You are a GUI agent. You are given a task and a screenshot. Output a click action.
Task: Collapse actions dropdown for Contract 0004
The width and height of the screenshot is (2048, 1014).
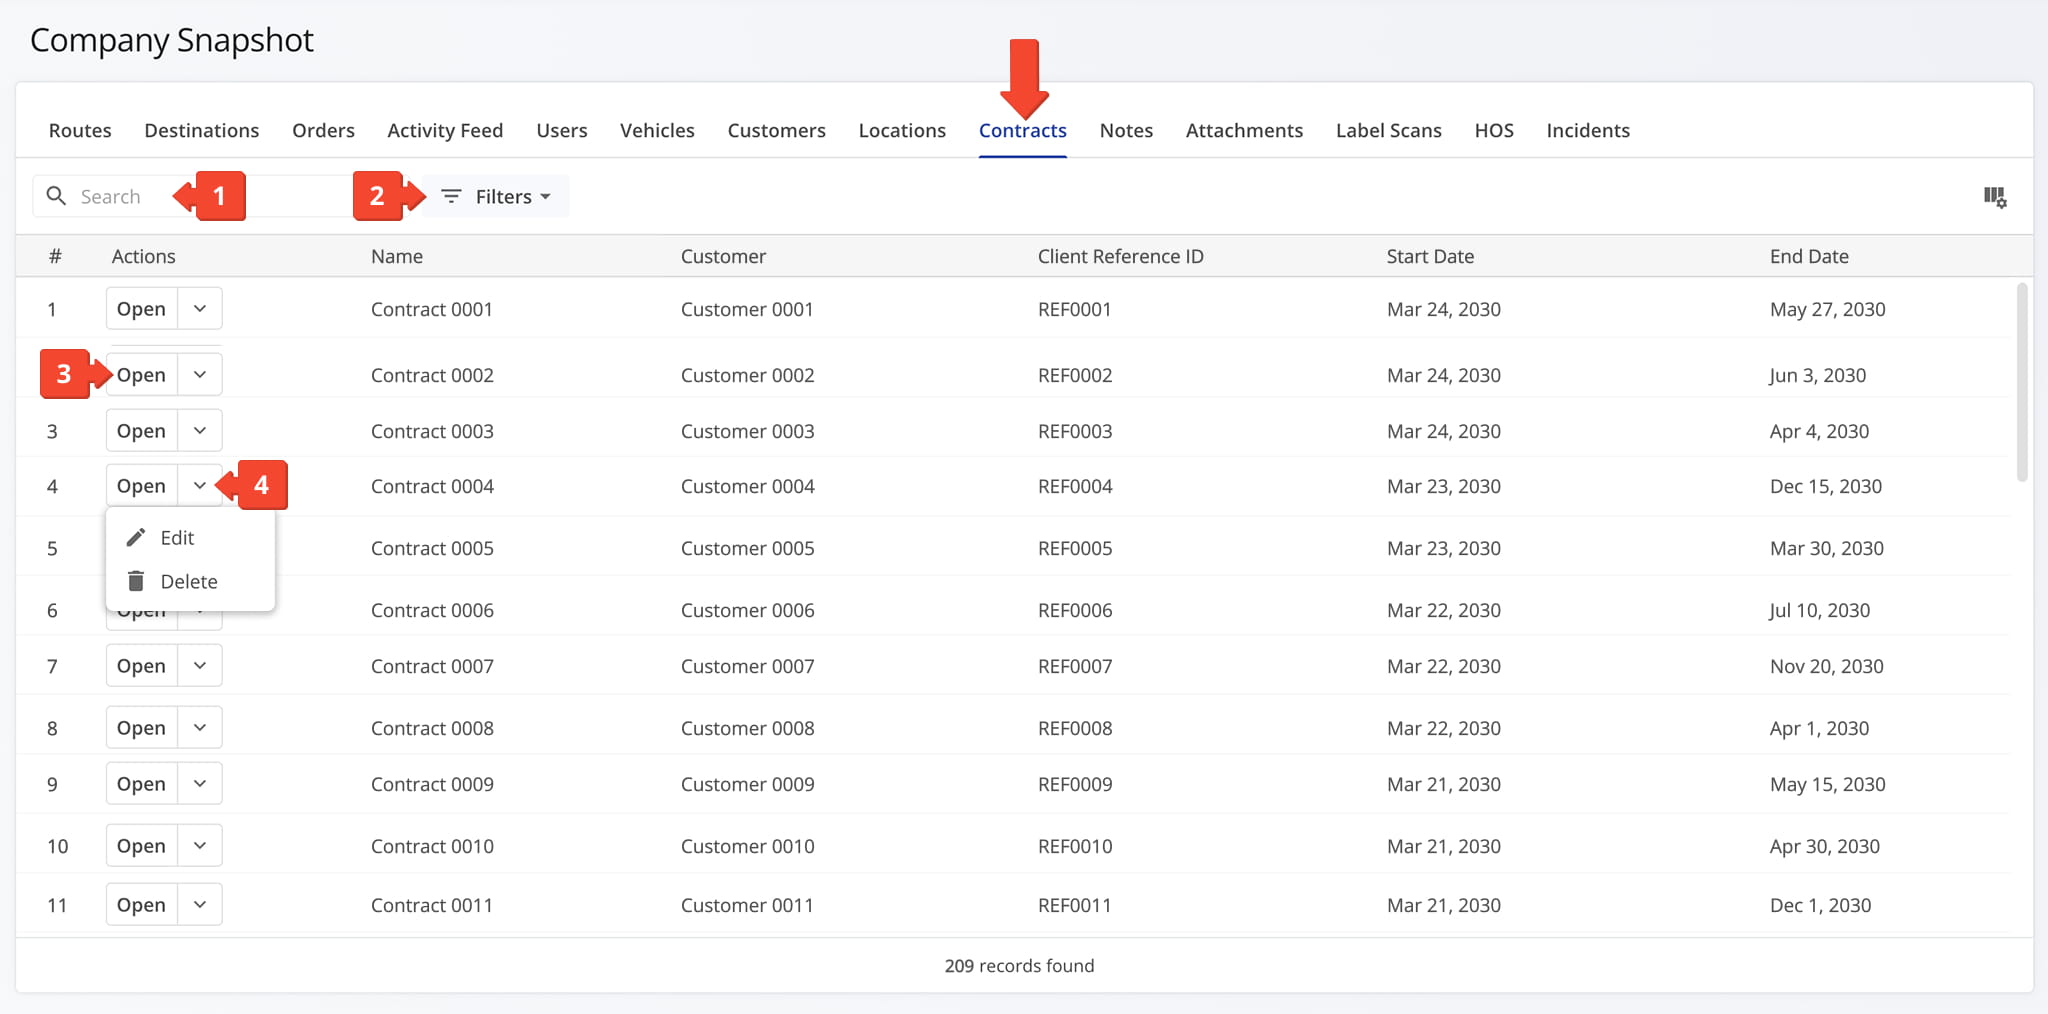pyautogui.click(x=200, y=485)
